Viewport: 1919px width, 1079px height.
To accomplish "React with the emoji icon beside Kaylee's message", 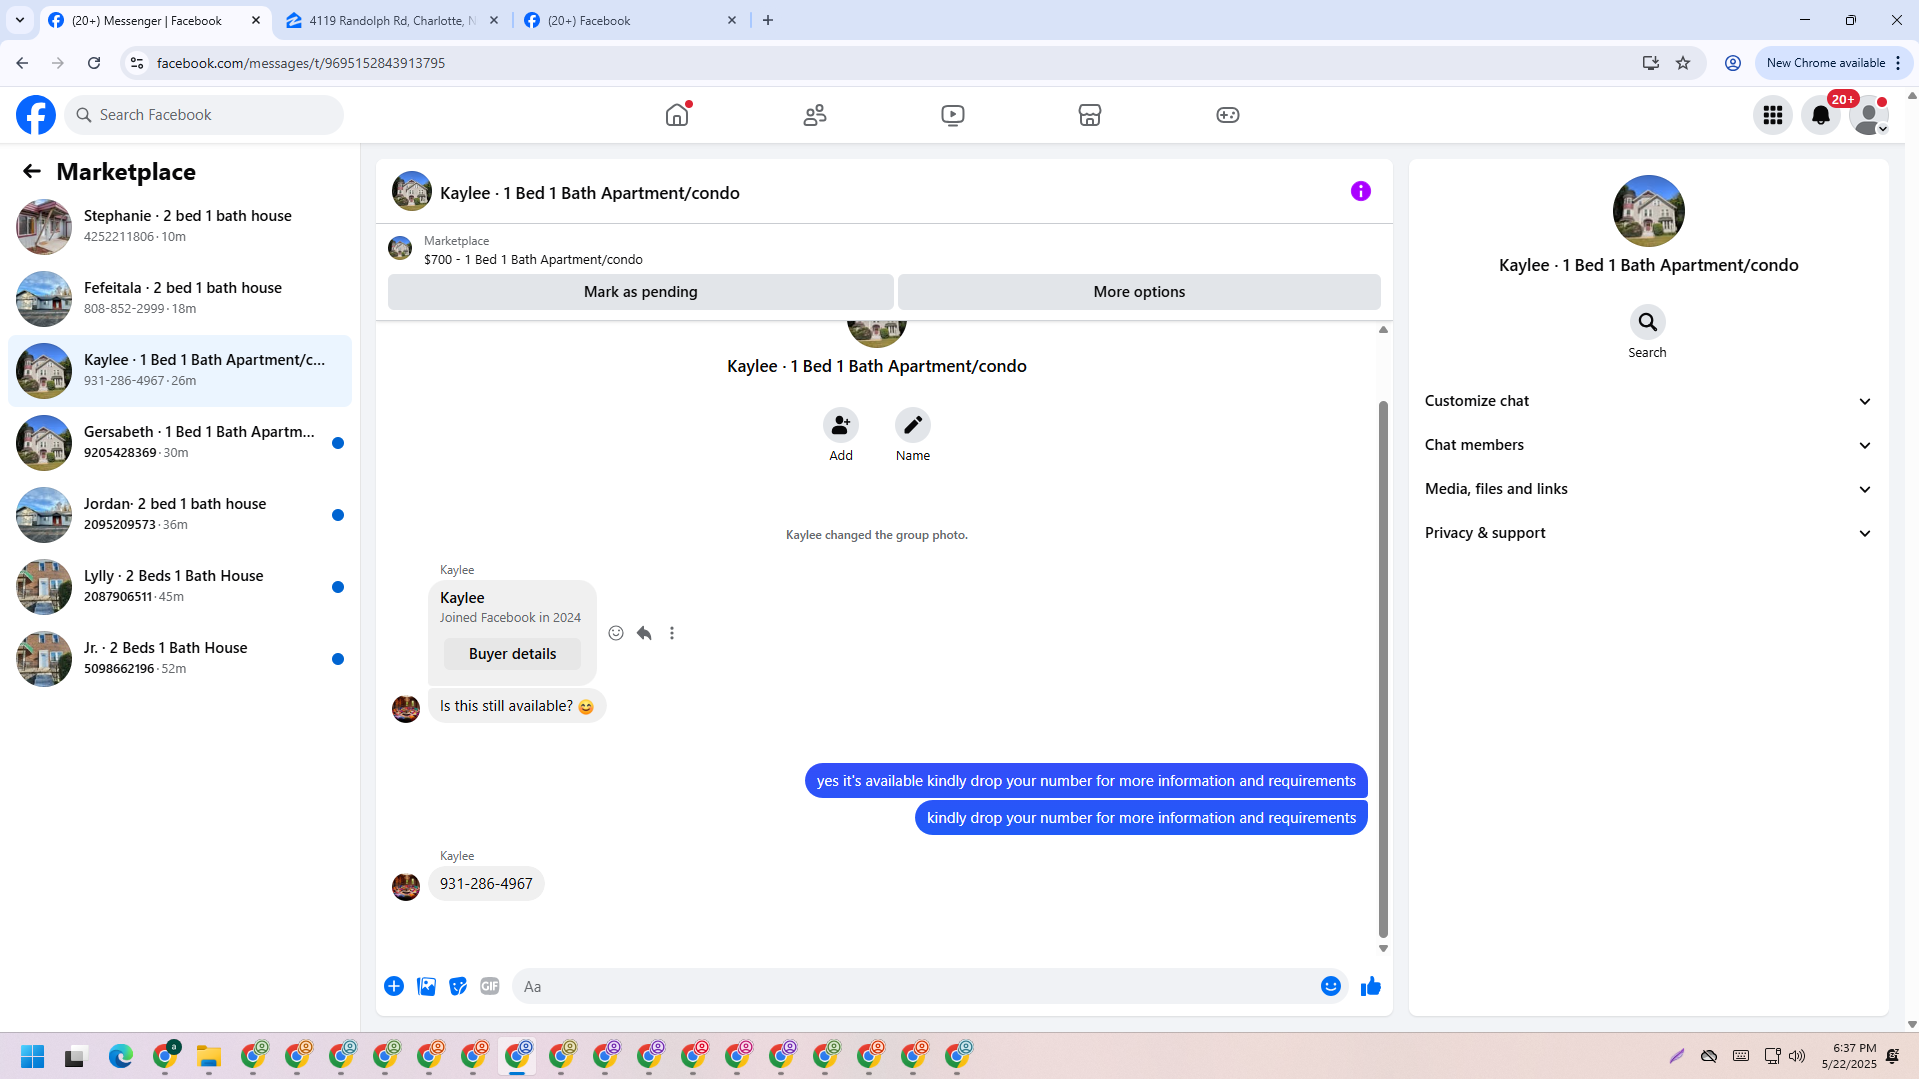I will (616, 633).
